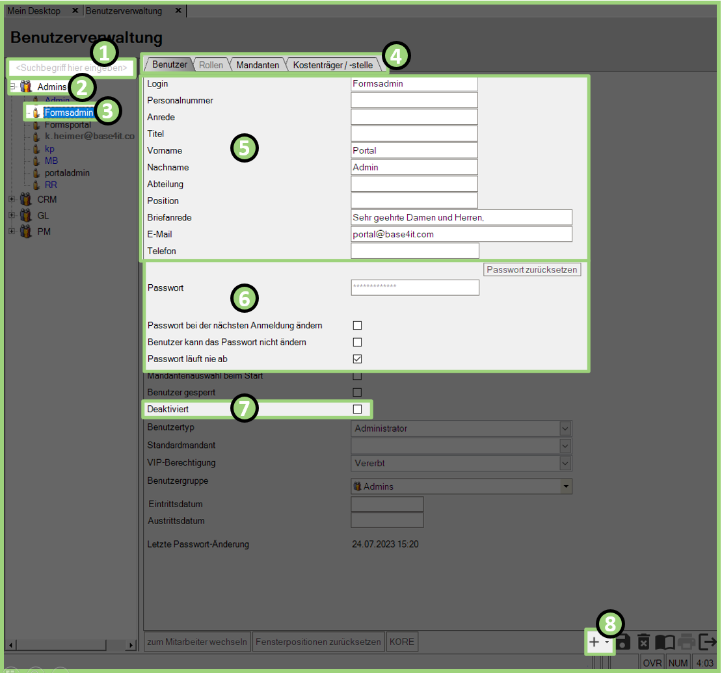This screenshot has width=722, height=673.
Task: Click the search field 'Suchbegriff hier eingeben'
Action: [x=70, y=68]
